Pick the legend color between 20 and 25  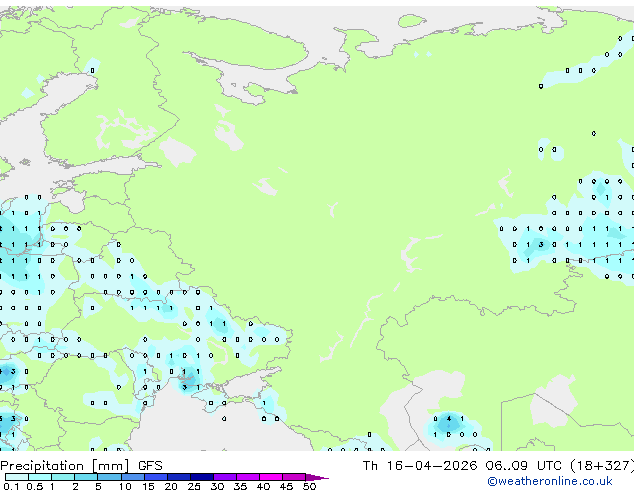click(179, 477)
